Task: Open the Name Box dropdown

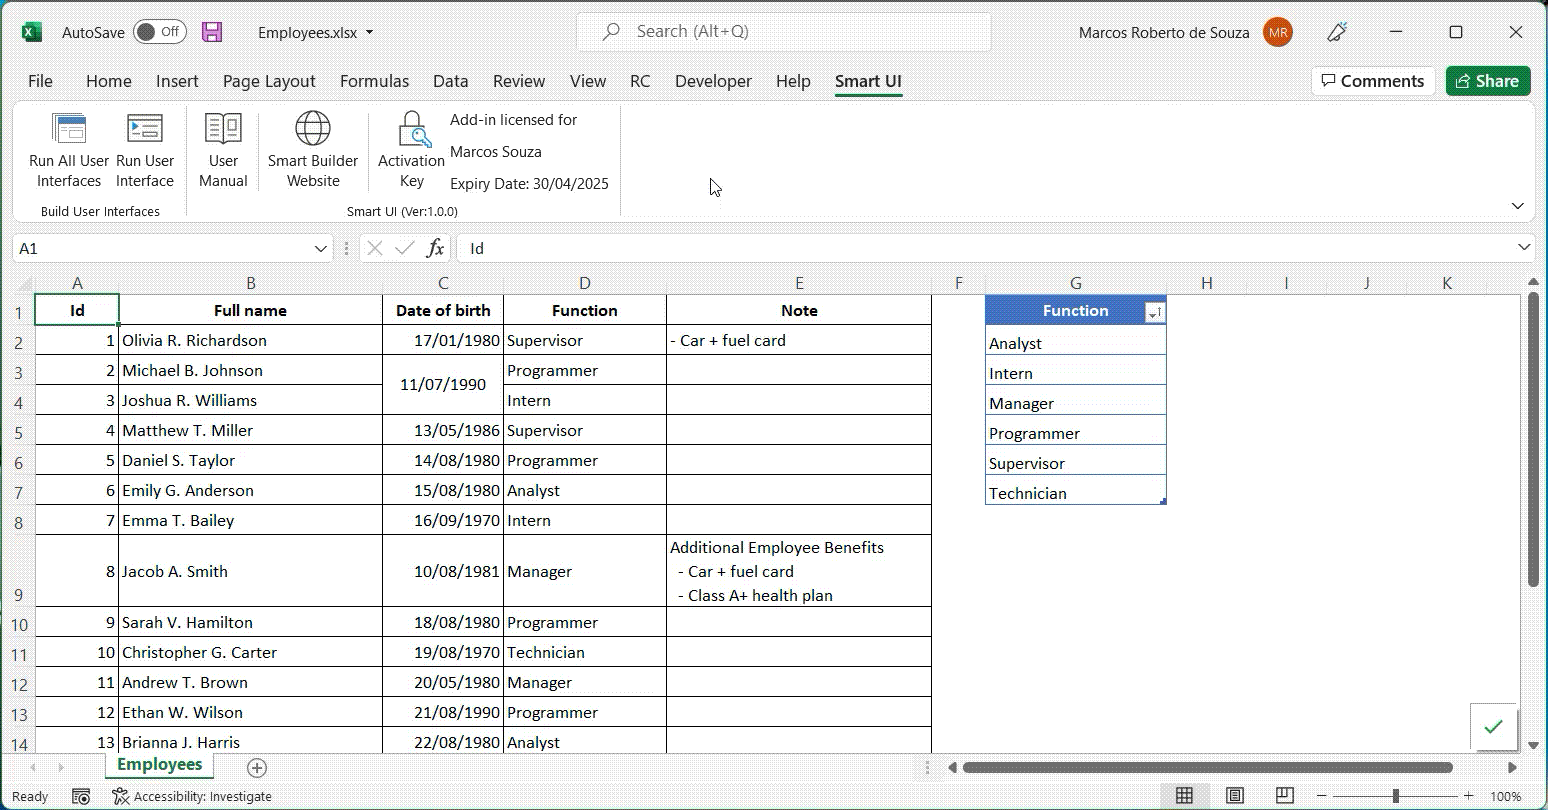Action: [x=319, y=248]
